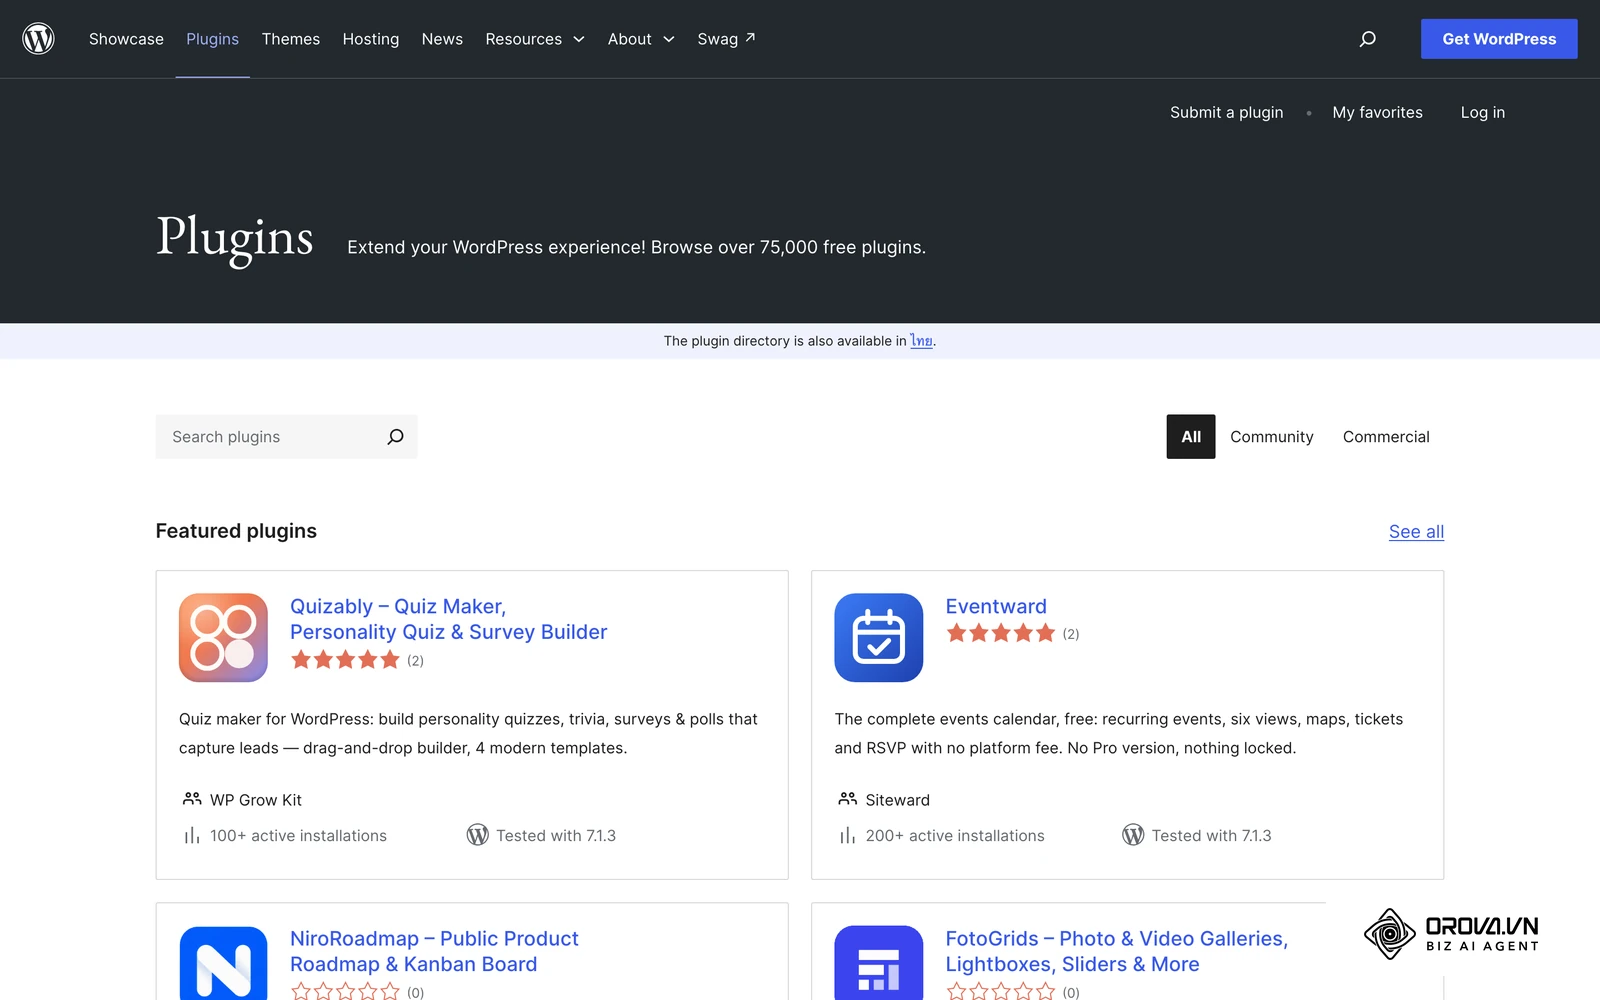
Task: Click Quizably five-star rating
Action: tap(345, 660)
